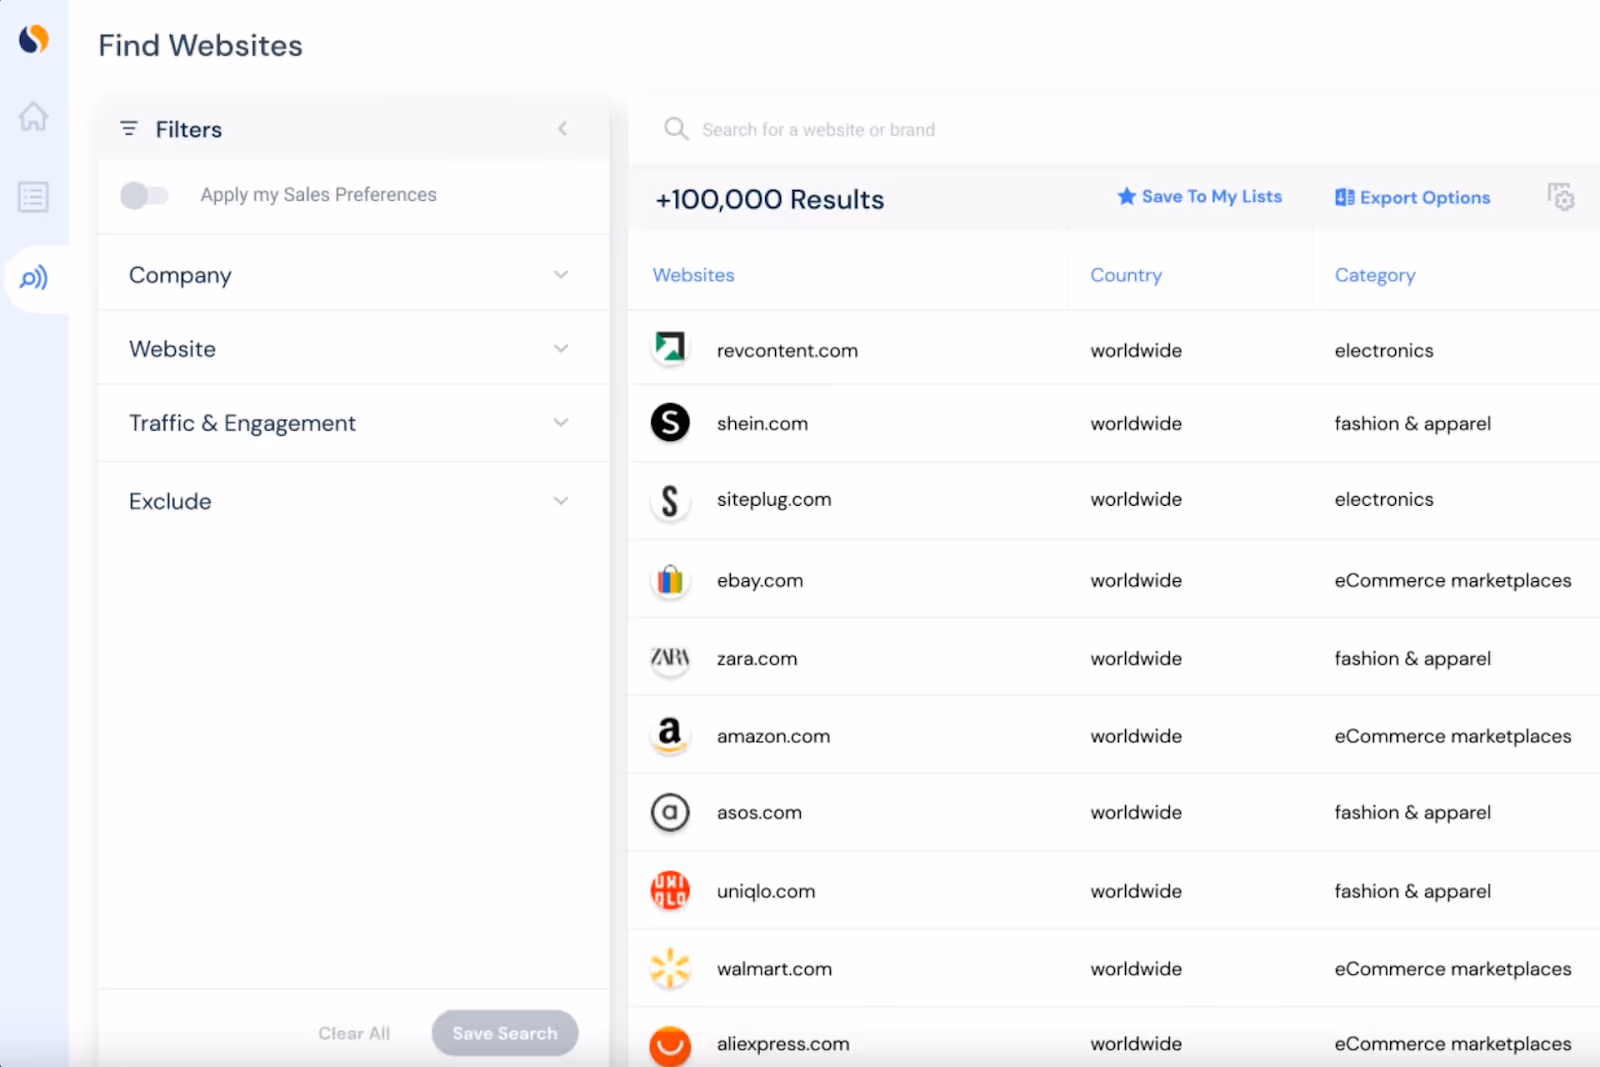Click worldwide in the zara.com row
This screenshot has height=1067, width=1600.
[1136, 658]
